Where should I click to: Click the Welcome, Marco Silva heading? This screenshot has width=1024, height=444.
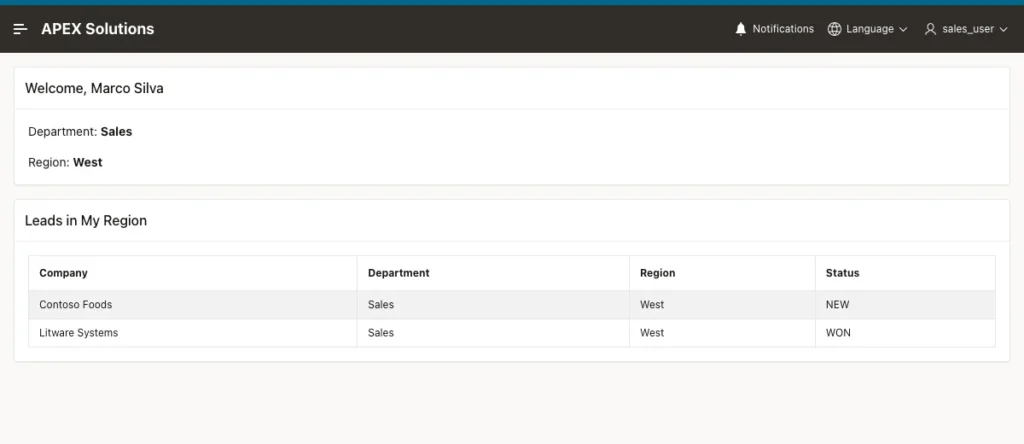tap(94, 88)
